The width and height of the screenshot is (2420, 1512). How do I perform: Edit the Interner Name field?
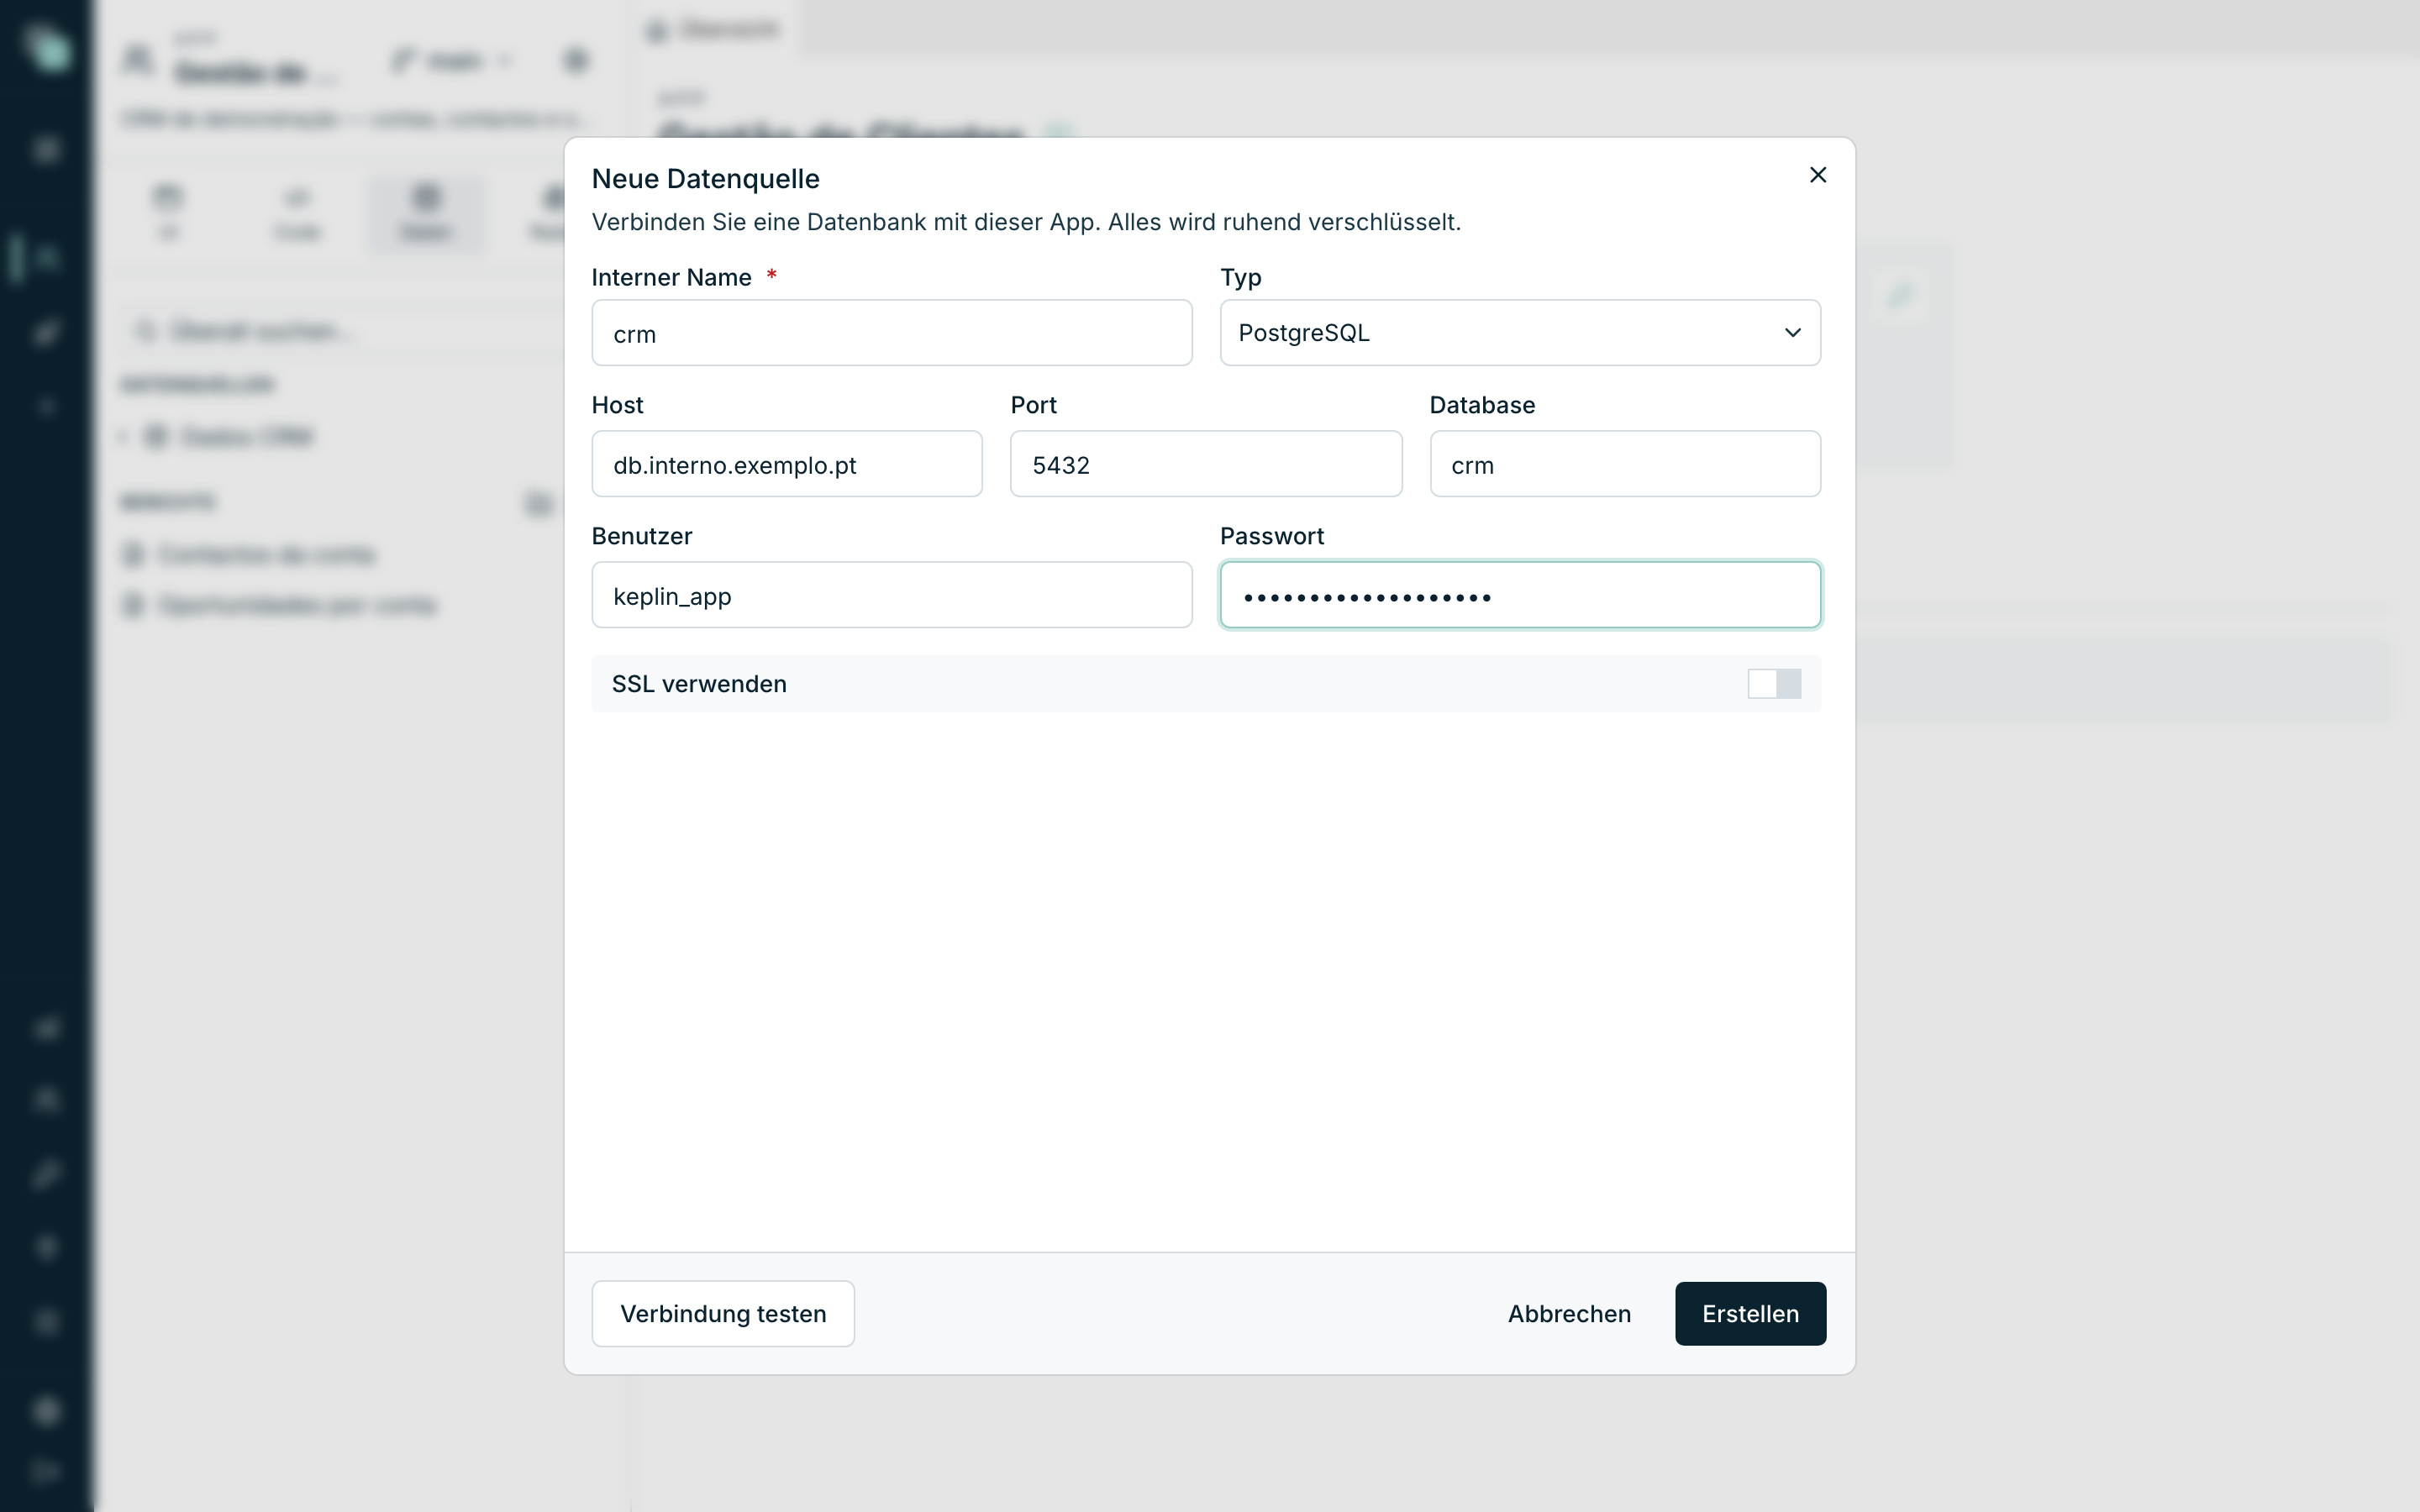tap(891, 333)
